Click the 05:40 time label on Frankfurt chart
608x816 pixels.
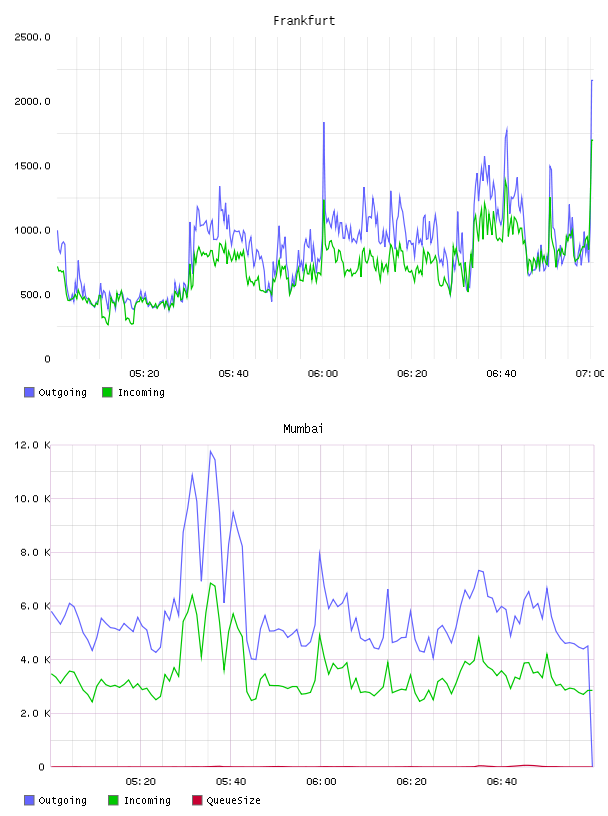[233, 374]
